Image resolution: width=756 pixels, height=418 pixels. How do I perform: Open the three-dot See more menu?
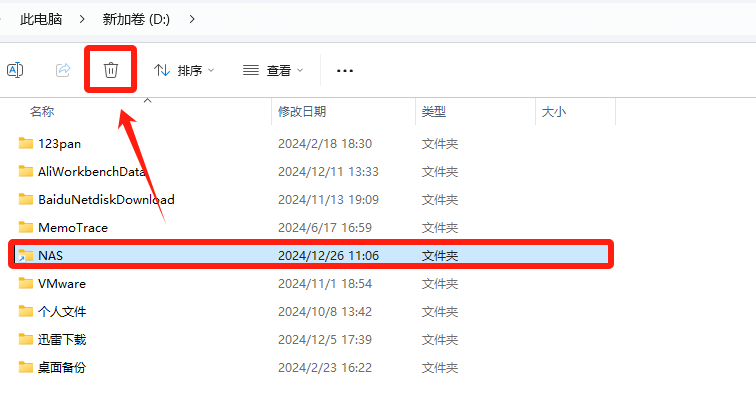pos(345,71)
